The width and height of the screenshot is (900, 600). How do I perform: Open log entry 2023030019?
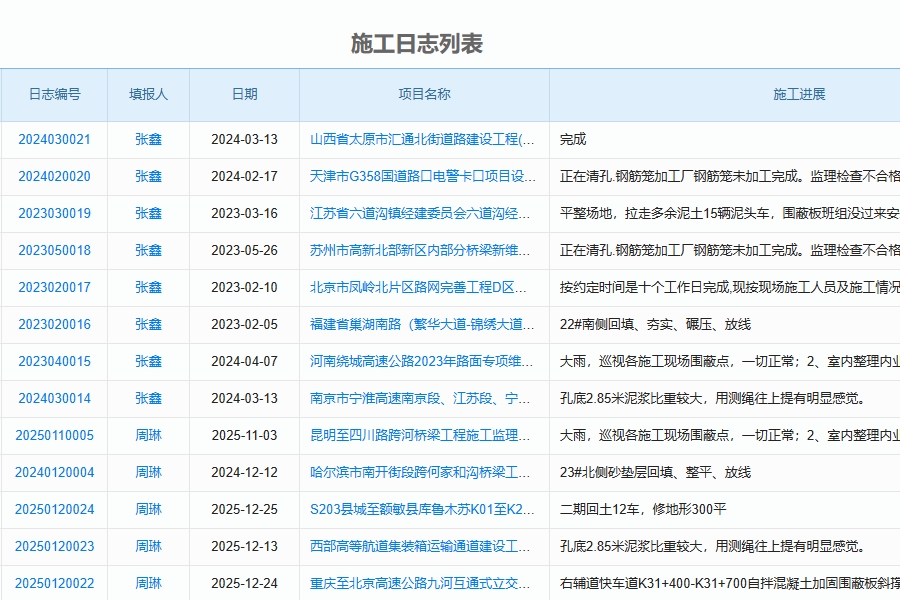[51, 213]
